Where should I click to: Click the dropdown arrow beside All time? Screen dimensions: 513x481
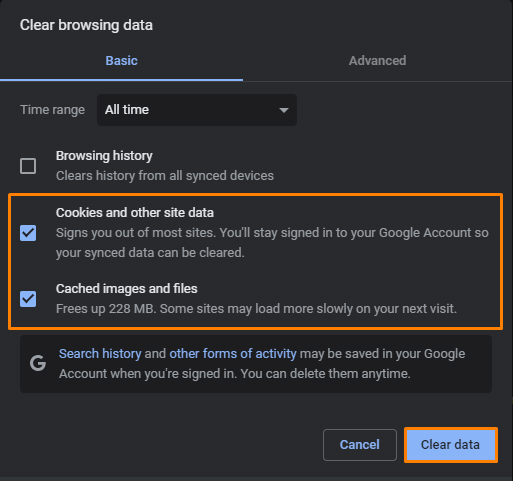point(284,110)
